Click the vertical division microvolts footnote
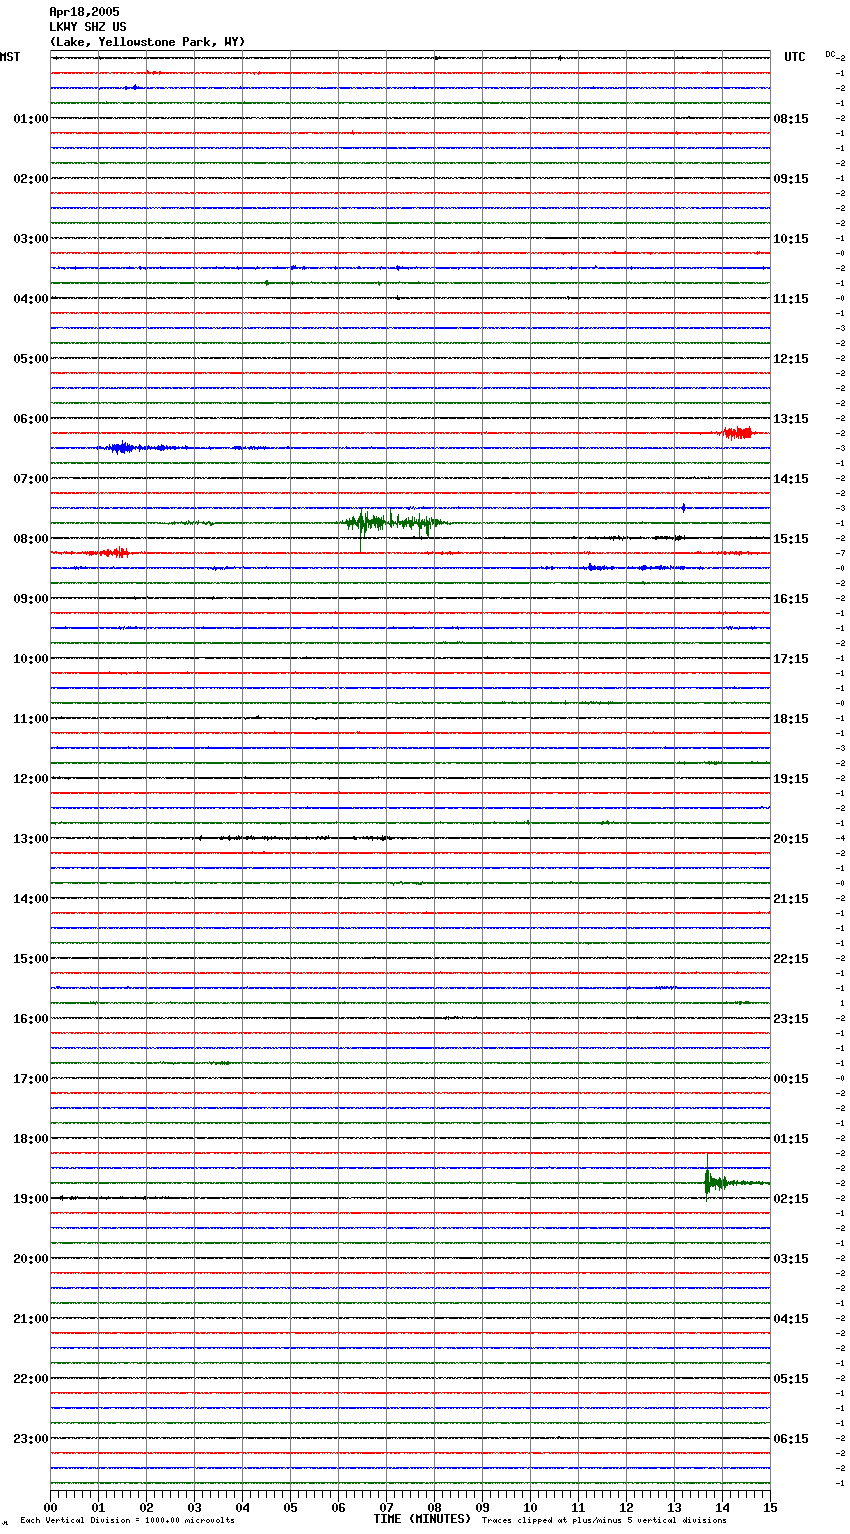The image size is (850, 1534). tap(127, 1521)
